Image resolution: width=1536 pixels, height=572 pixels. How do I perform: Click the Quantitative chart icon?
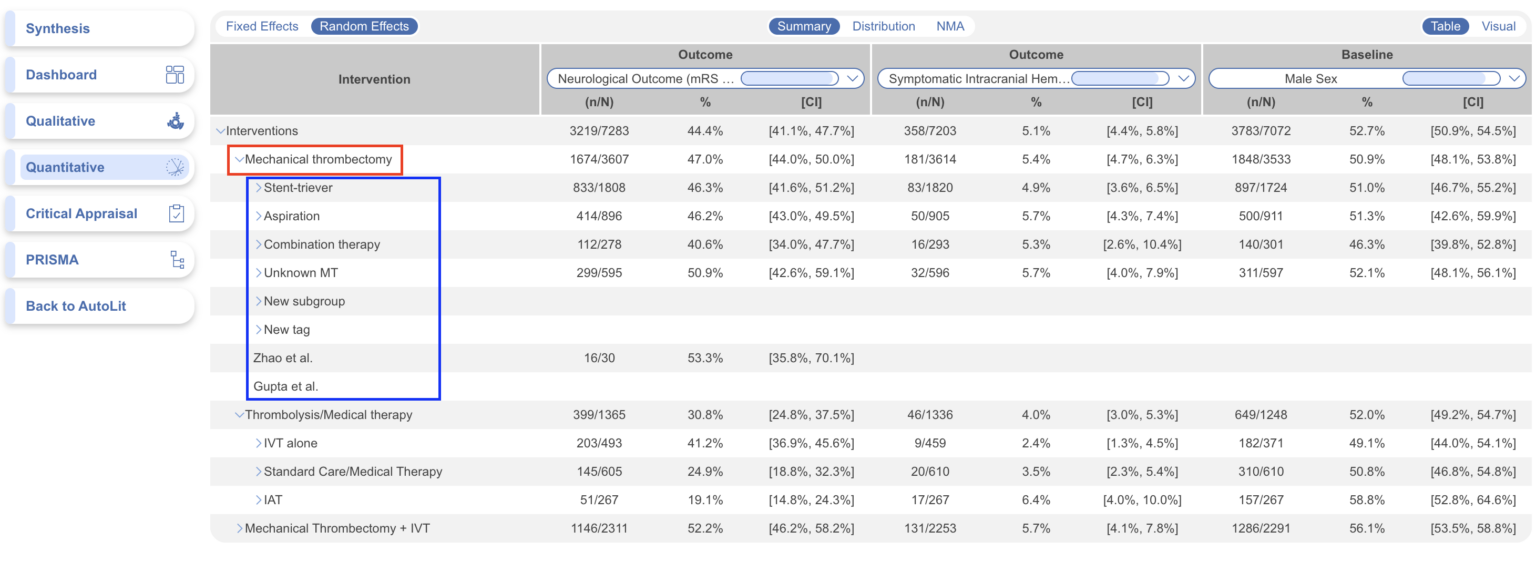click(175, 167)
